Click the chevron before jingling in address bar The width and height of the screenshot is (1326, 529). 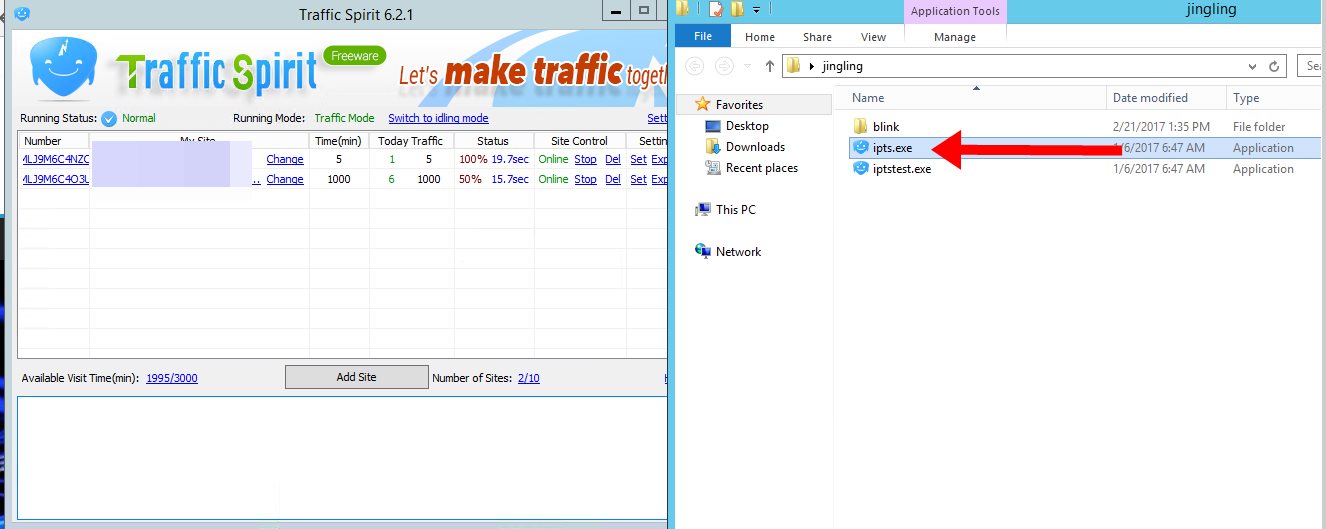[811, 67]
